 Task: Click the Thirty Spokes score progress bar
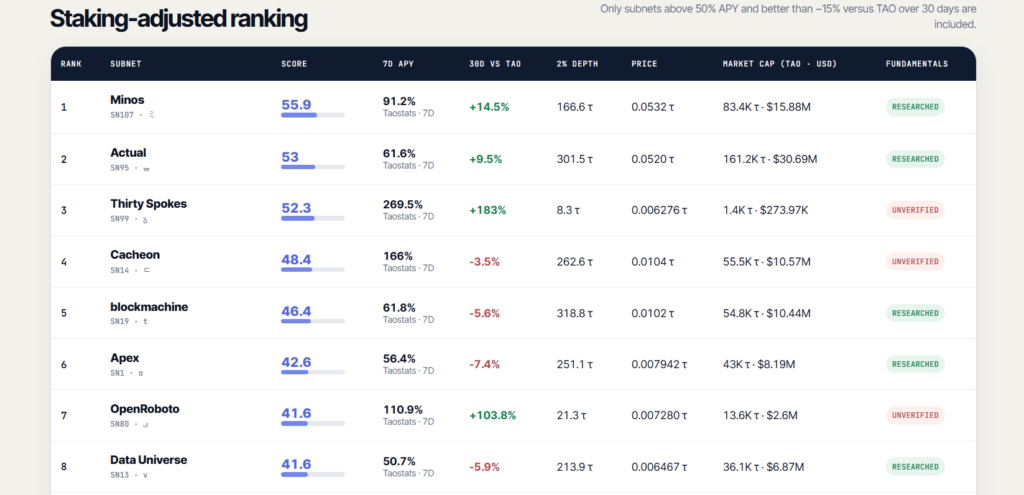(x=313, y=218)
